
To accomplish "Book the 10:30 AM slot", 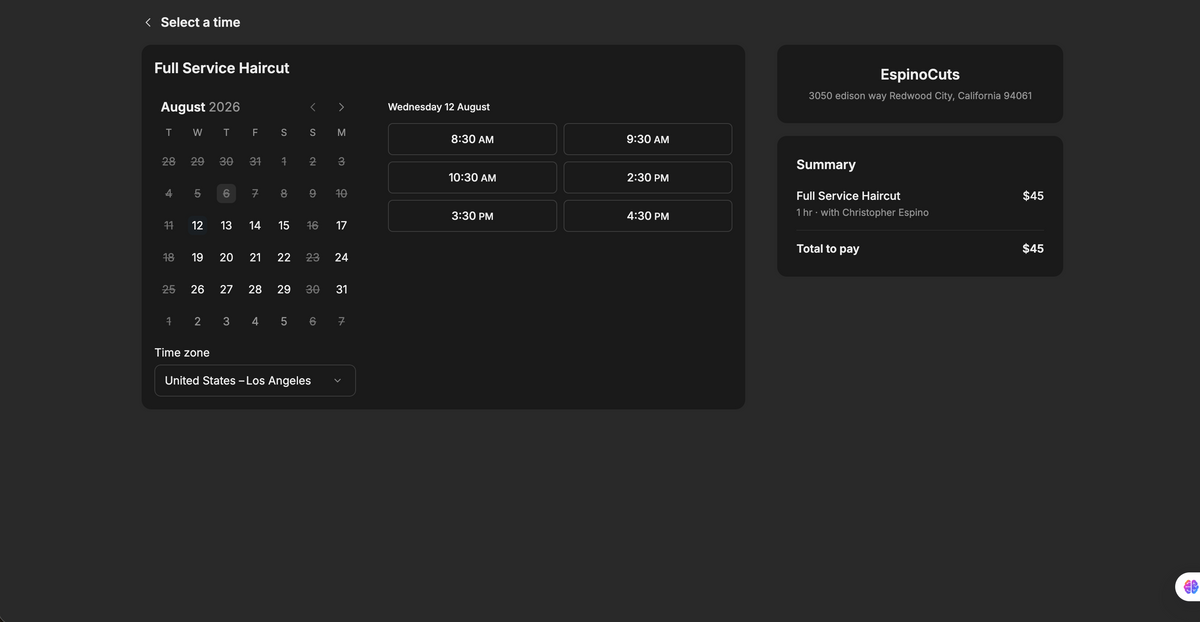I will click(472, 178).
